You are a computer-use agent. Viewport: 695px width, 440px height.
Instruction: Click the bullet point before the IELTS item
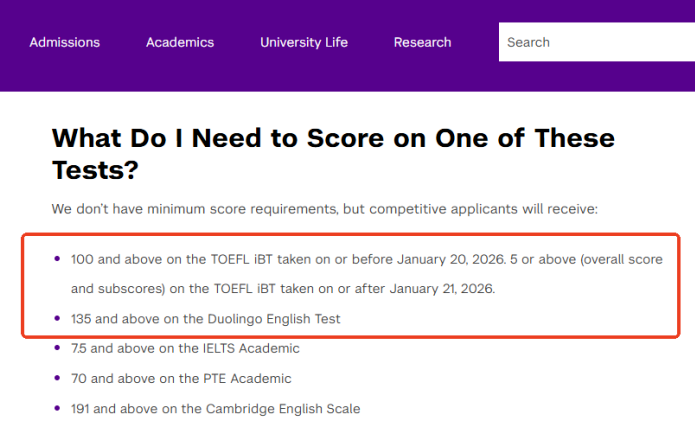[56, 348]
